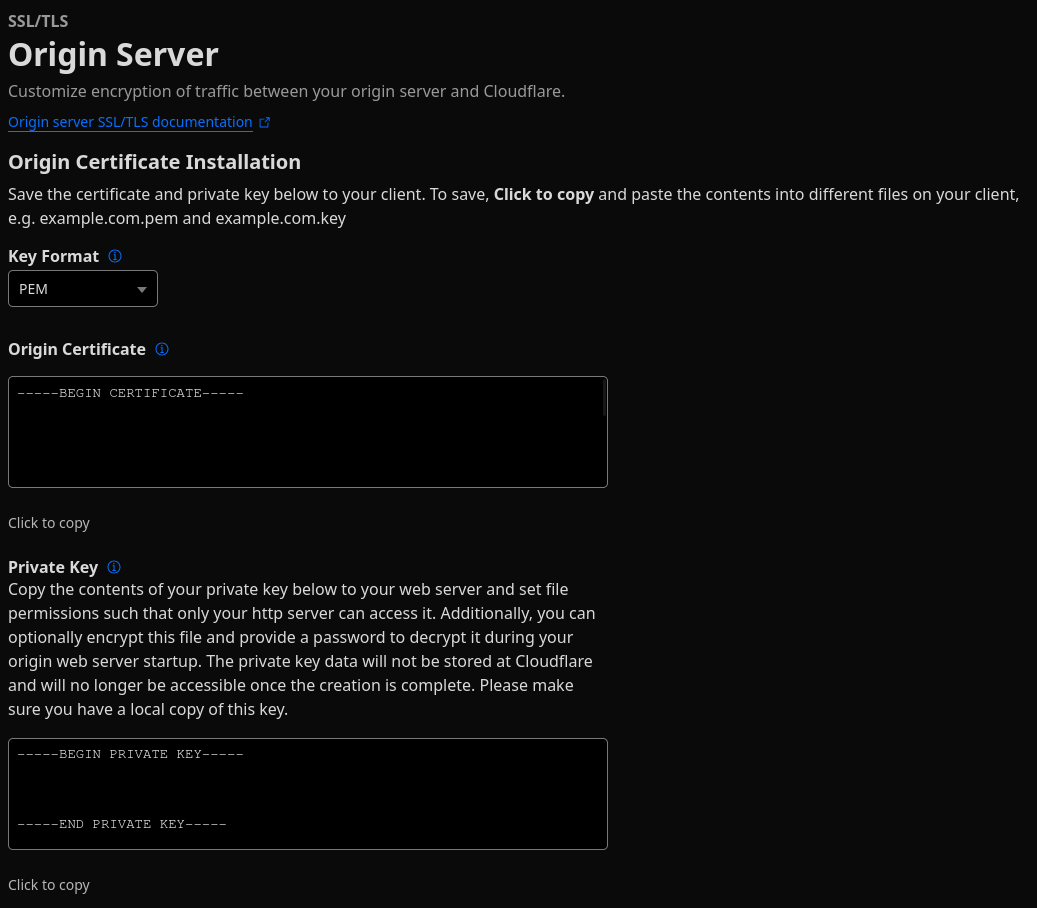Image resolution: width=1037 pixels, height=908 pixels.
Task: Click inside the Private Key text box
Action: point(307,790)
